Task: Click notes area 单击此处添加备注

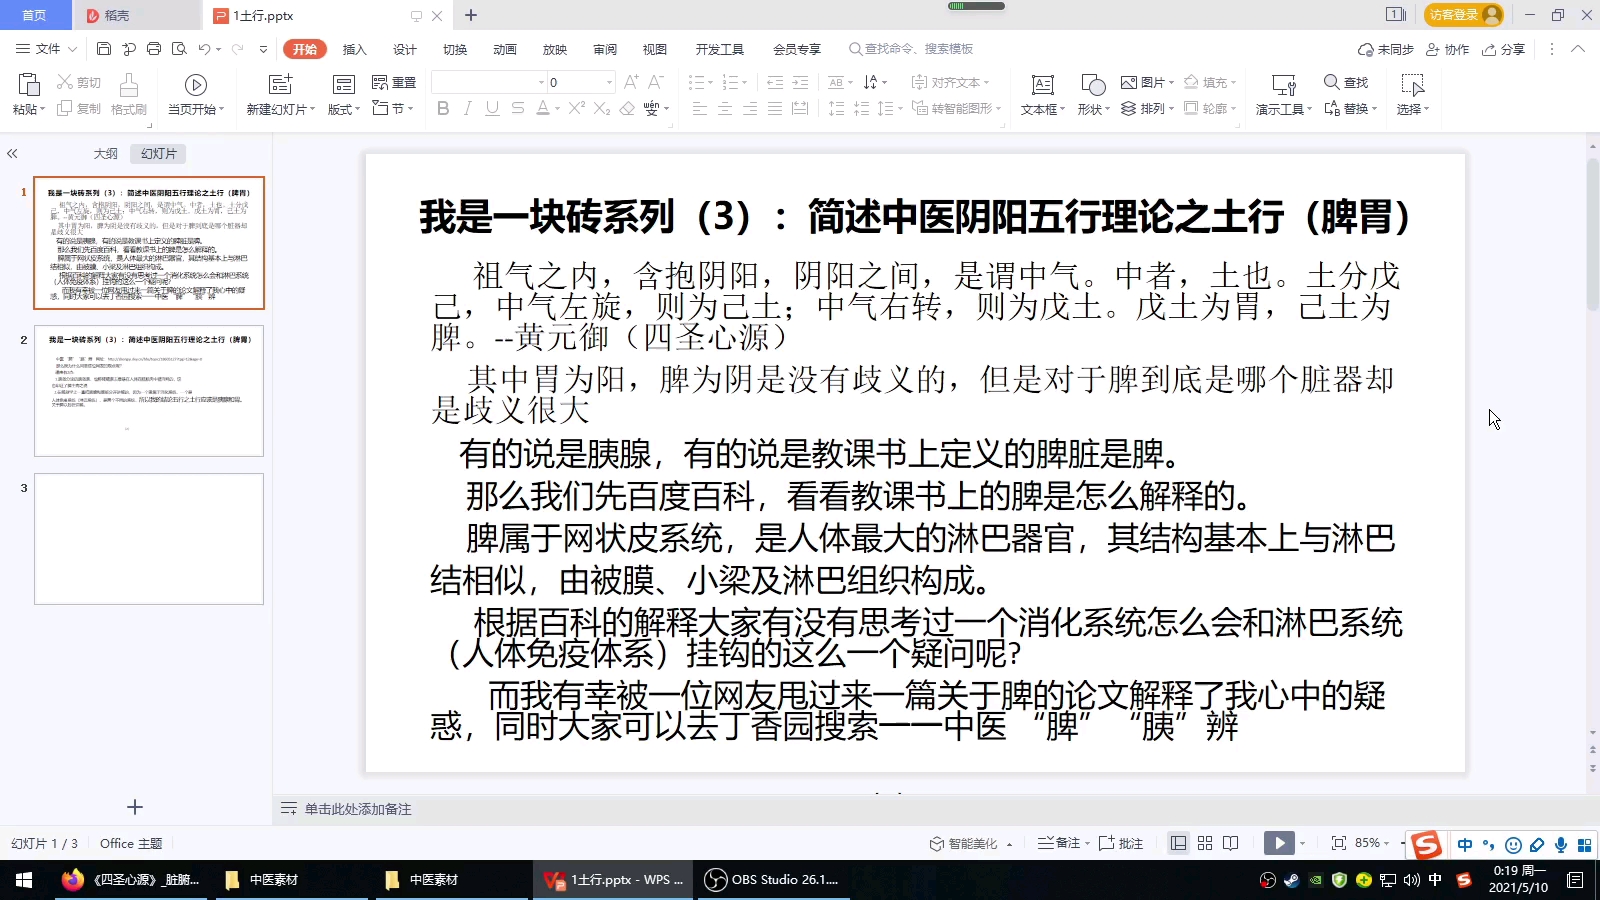Action: click(358, 809)
